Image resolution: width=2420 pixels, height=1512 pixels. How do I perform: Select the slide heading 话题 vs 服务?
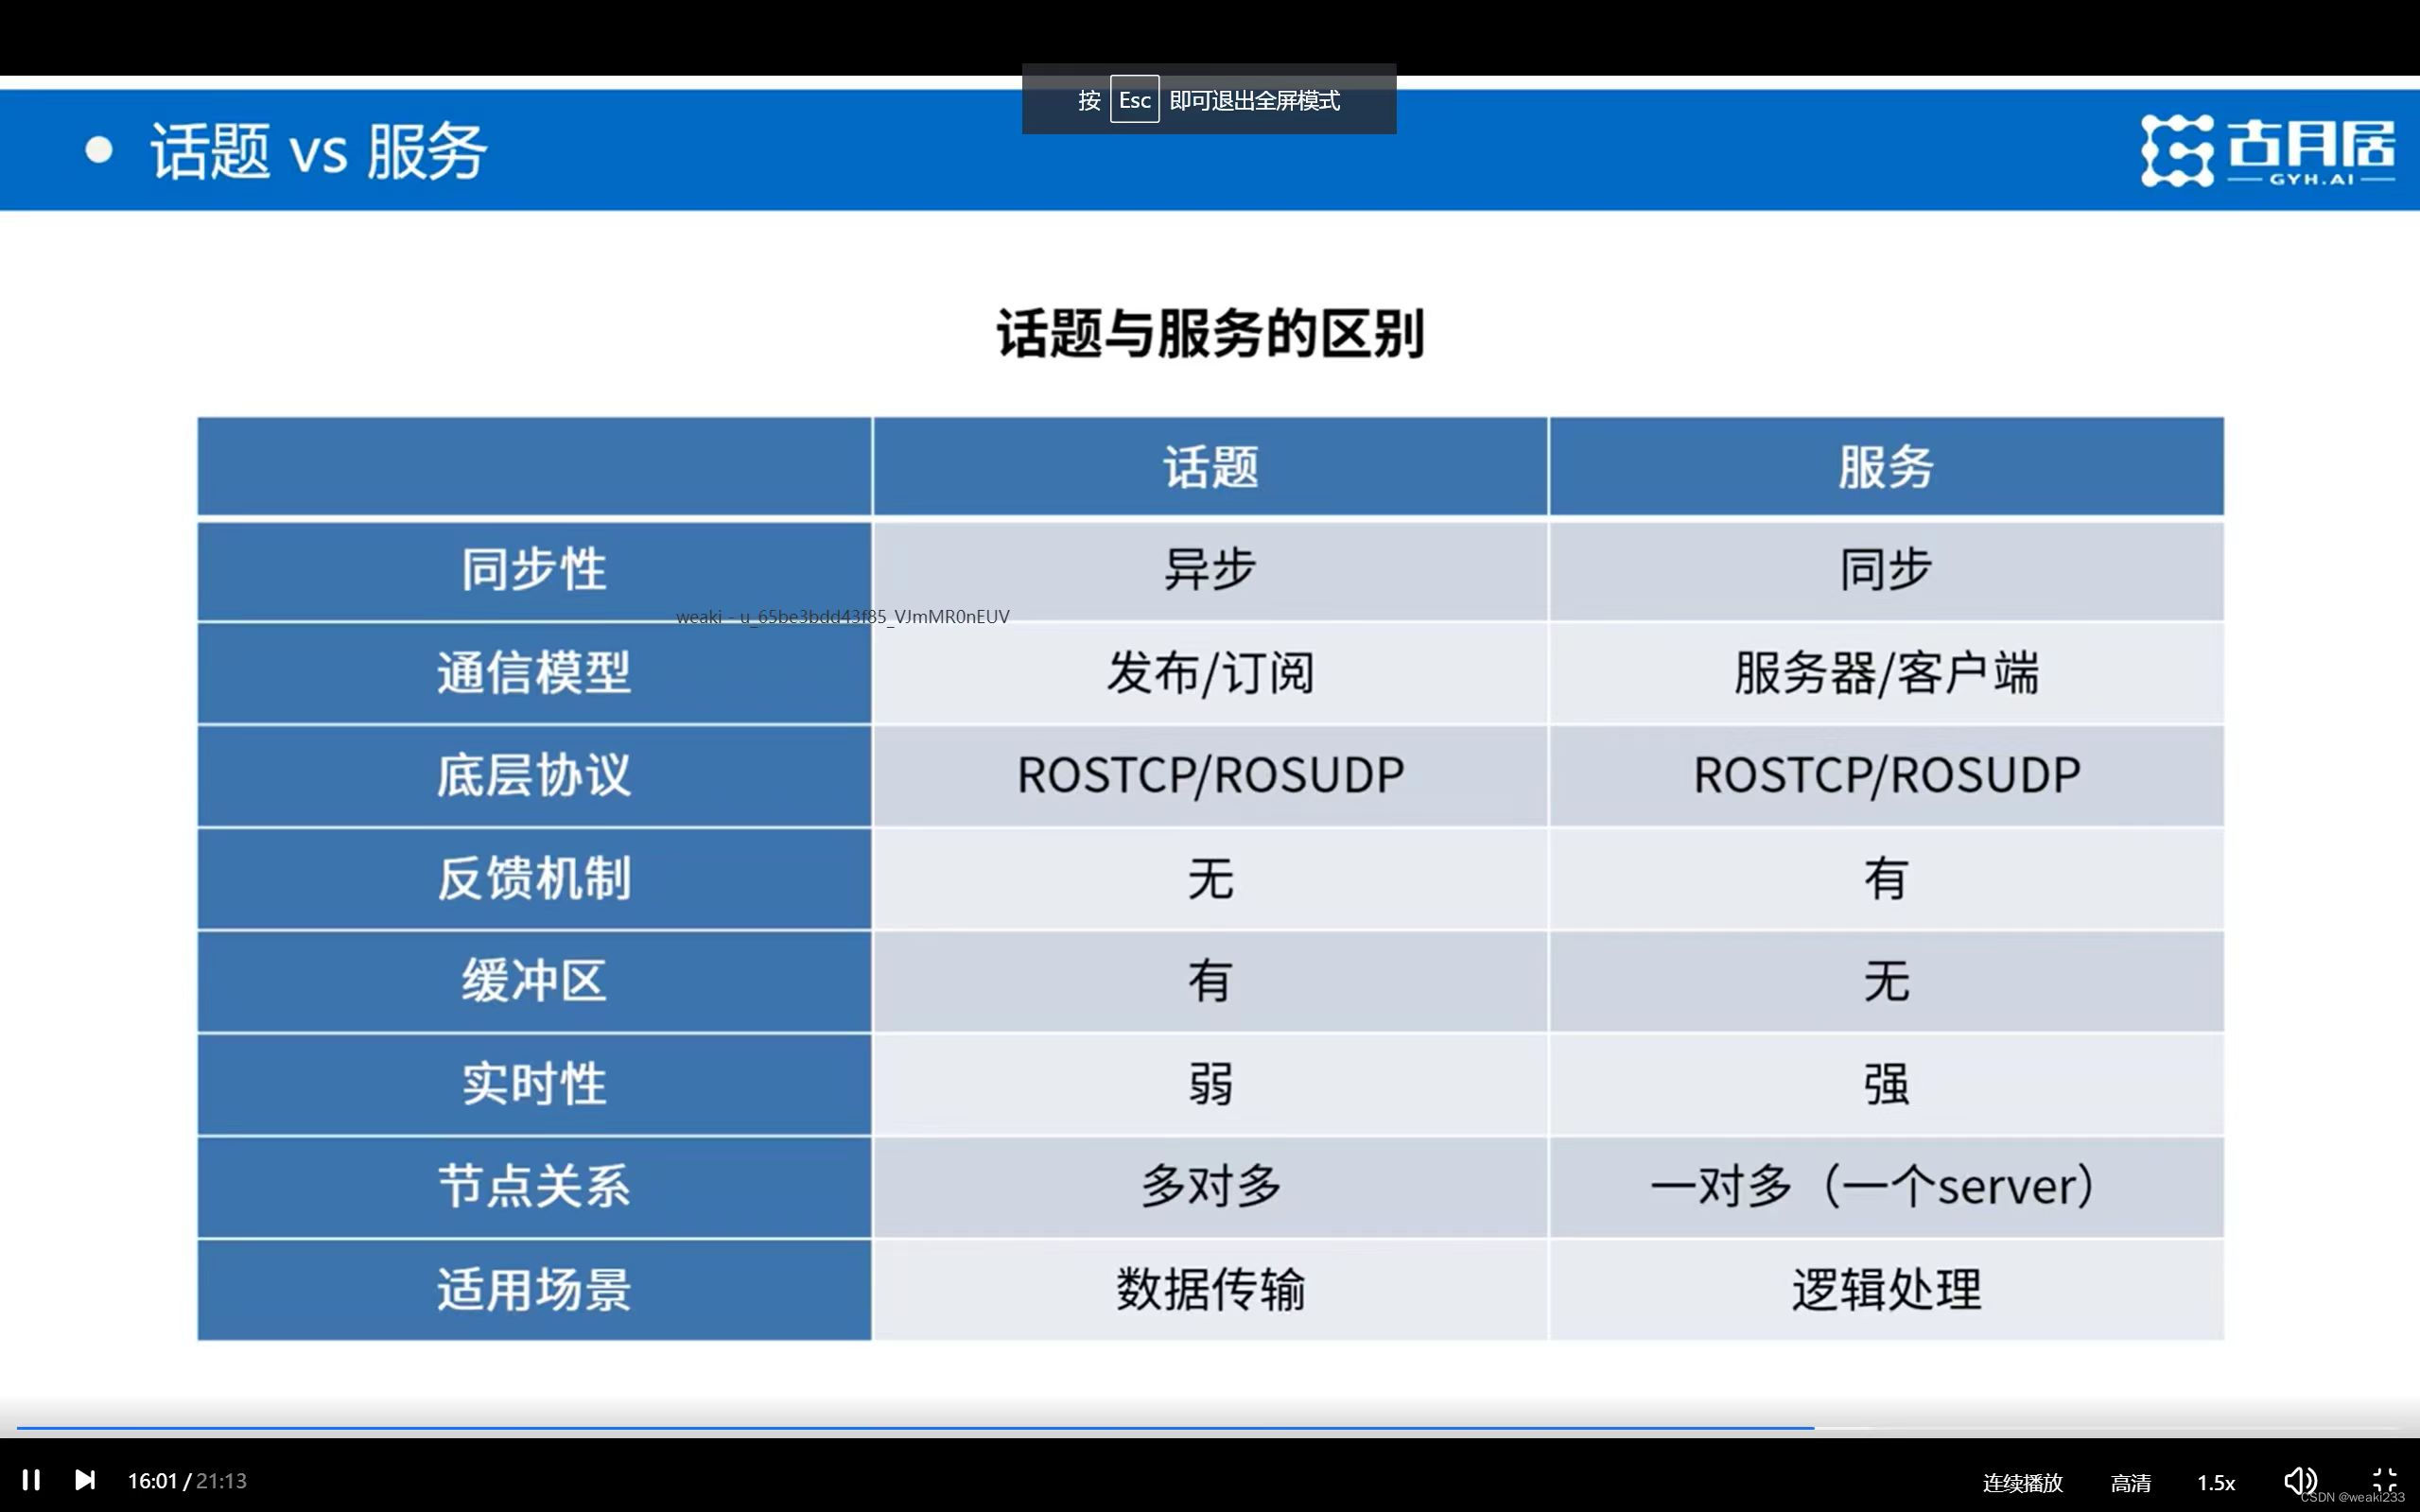(319, 152)
